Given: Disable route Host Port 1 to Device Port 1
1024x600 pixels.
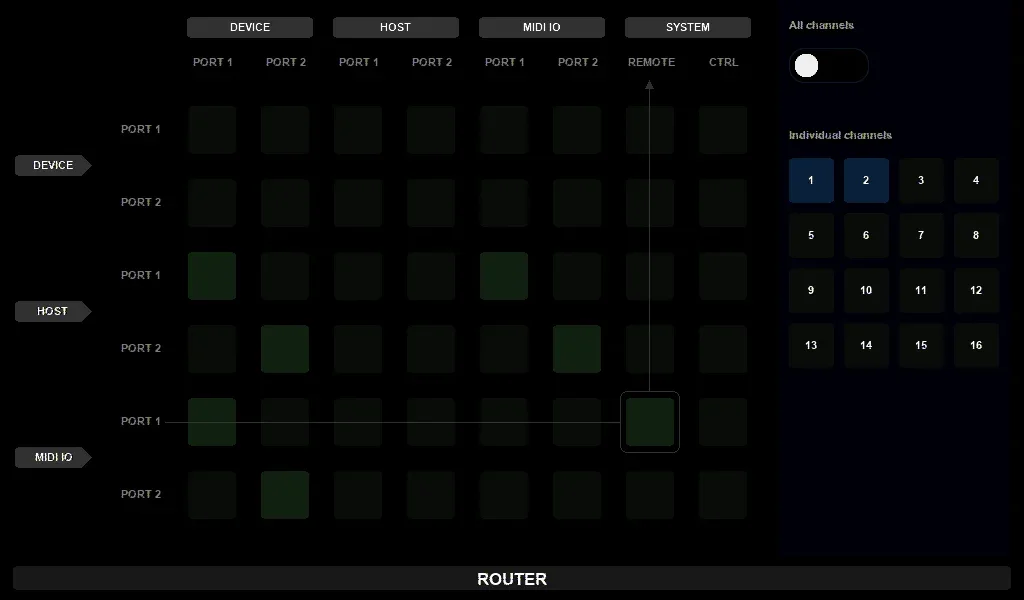Looking at the screenshot, I should [212, 276].
